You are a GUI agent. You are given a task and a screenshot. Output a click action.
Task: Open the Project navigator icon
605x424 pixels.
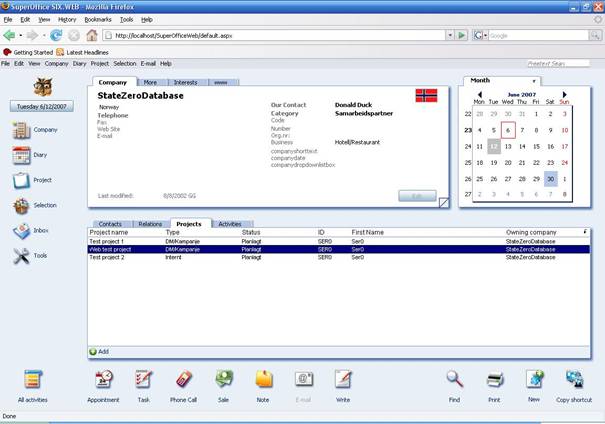(21, 180)
